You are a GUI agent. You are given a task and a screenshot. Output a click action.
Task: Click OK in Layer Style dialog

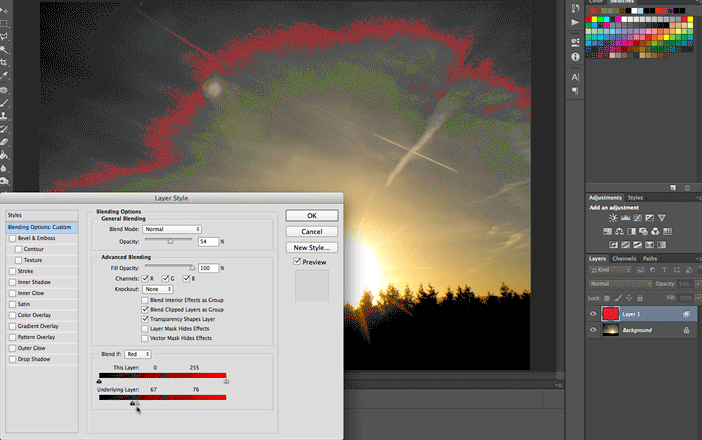[x=312, y=216]
